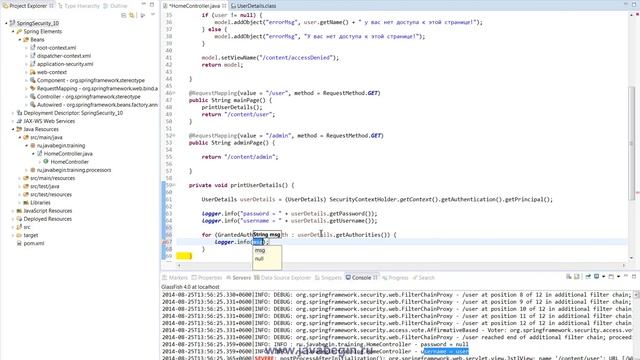Image resolution: width=640 pixels, height=360 pixels.
Task: Select Autowired annotation tree item
Action: coord(94,105)
